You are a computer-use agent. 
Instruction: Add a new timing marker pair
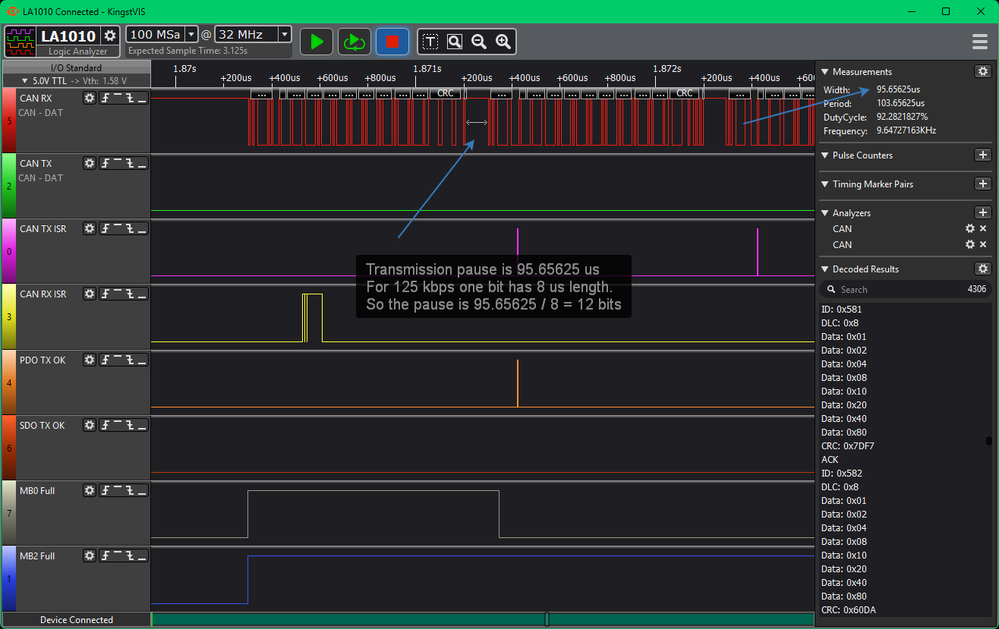coord(982,184)
